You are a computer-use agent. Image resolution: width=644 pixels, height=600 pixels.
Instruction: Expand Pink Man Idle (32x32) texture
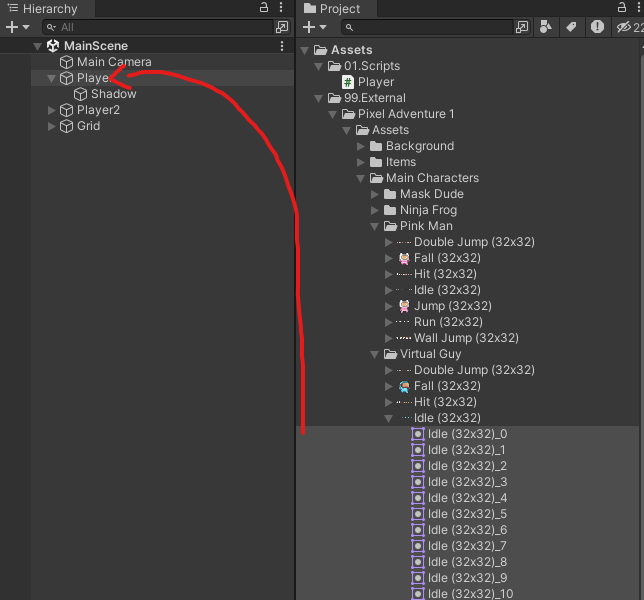[389, 290]
